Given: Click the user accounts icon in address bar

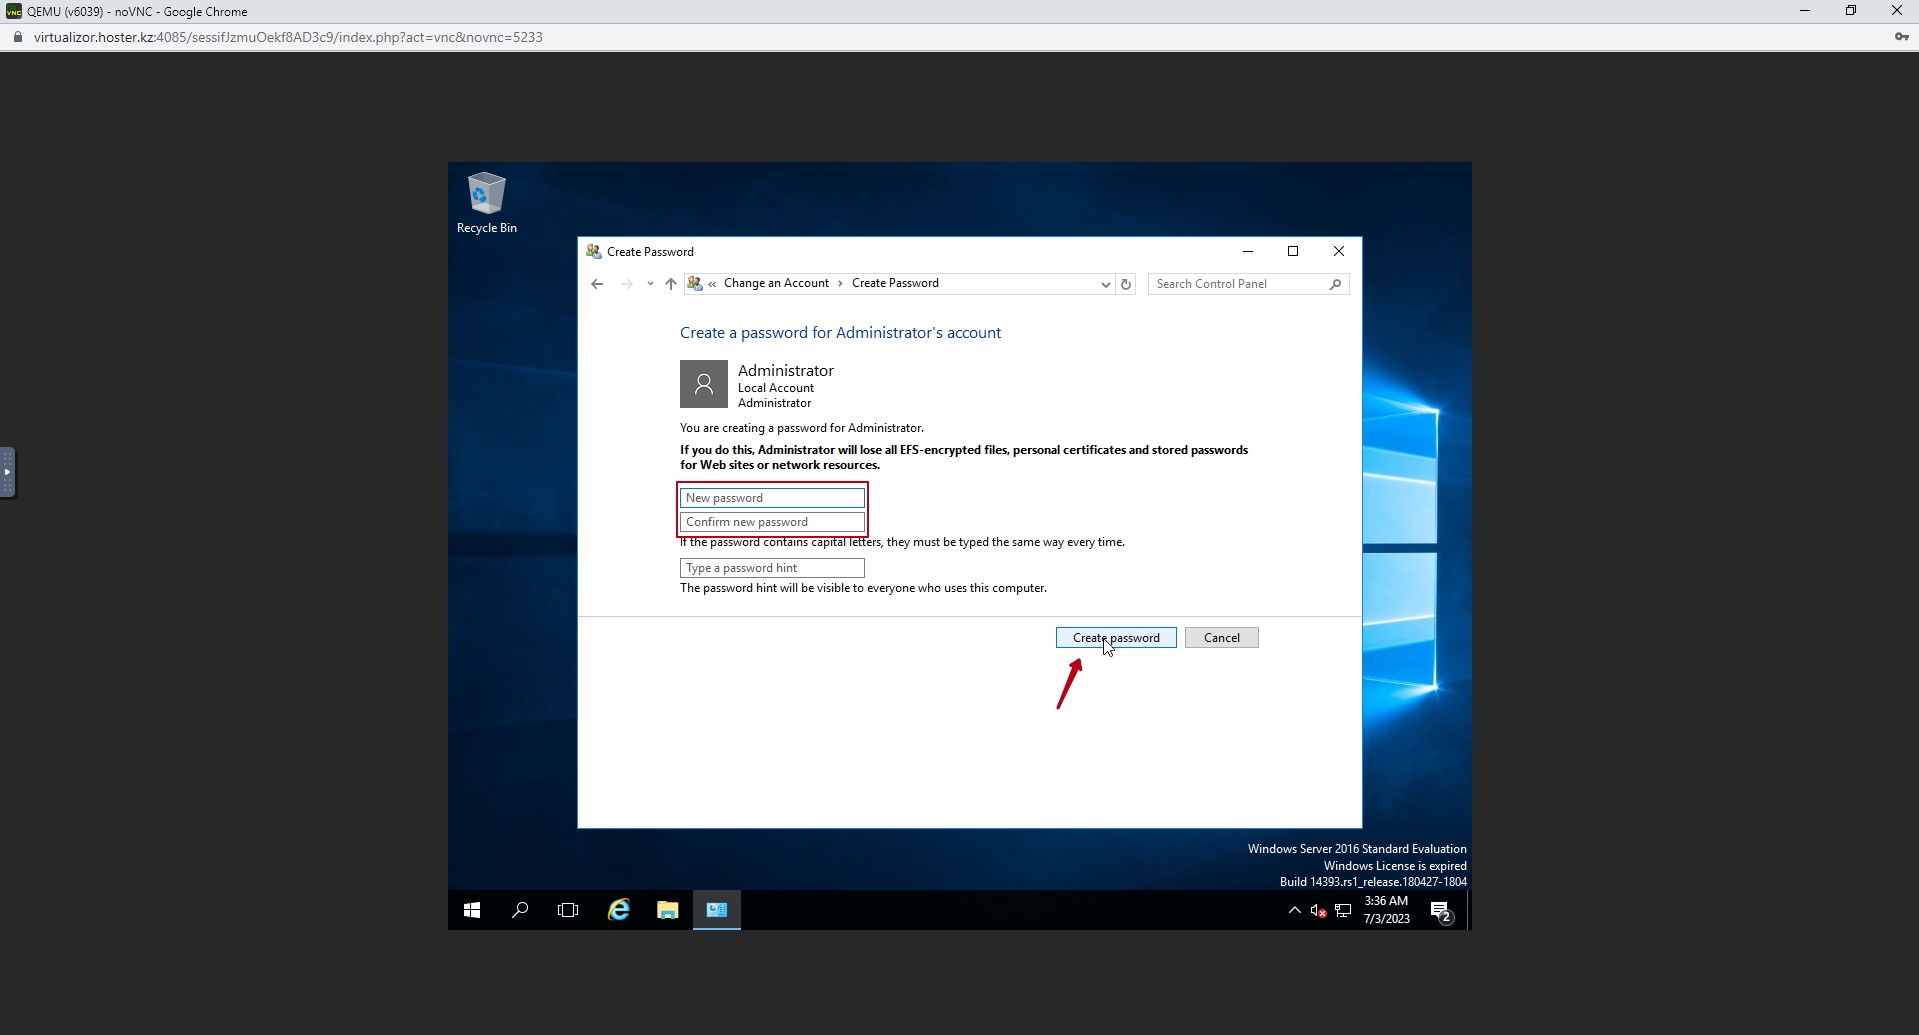Looking at the screenshot, I should pos(695,284).
